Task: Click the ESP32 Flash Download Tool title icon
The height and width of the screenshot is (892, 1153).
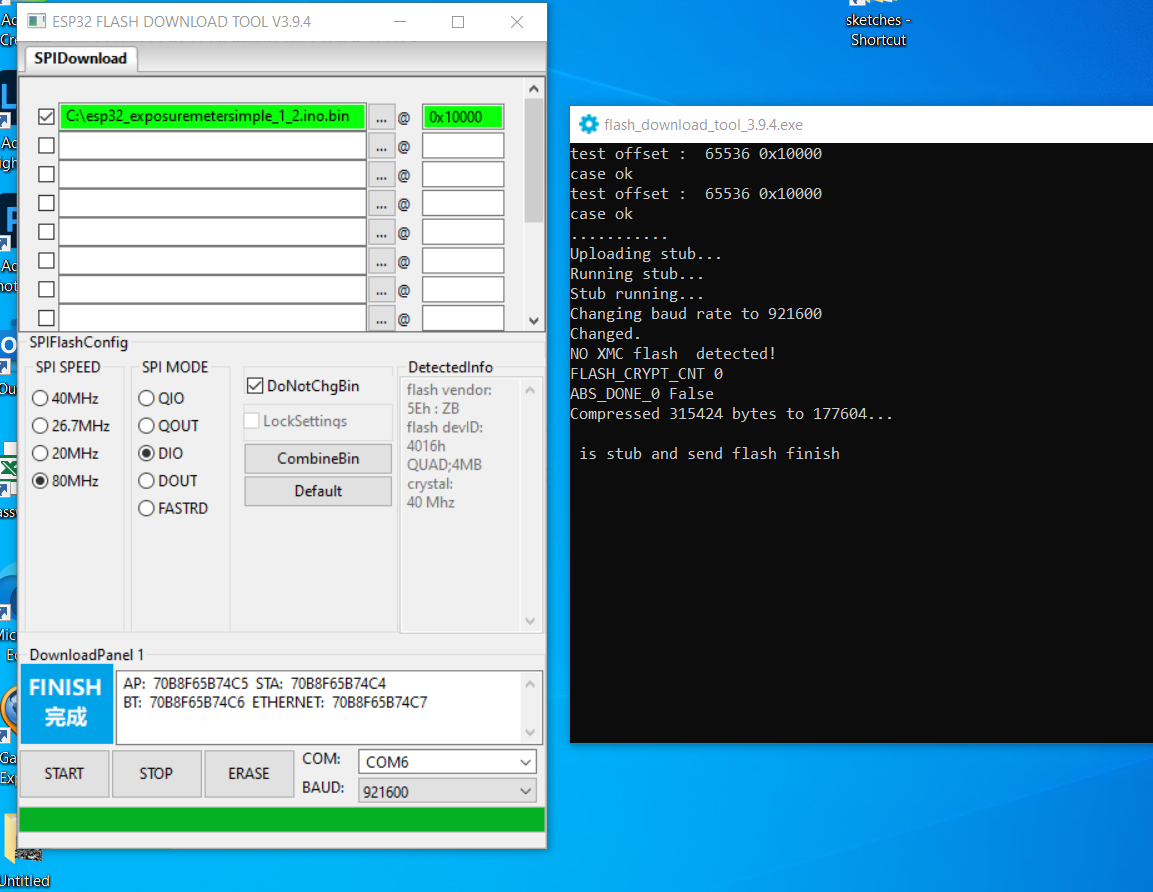Action: pyautogui.click(x=36, y=22)
